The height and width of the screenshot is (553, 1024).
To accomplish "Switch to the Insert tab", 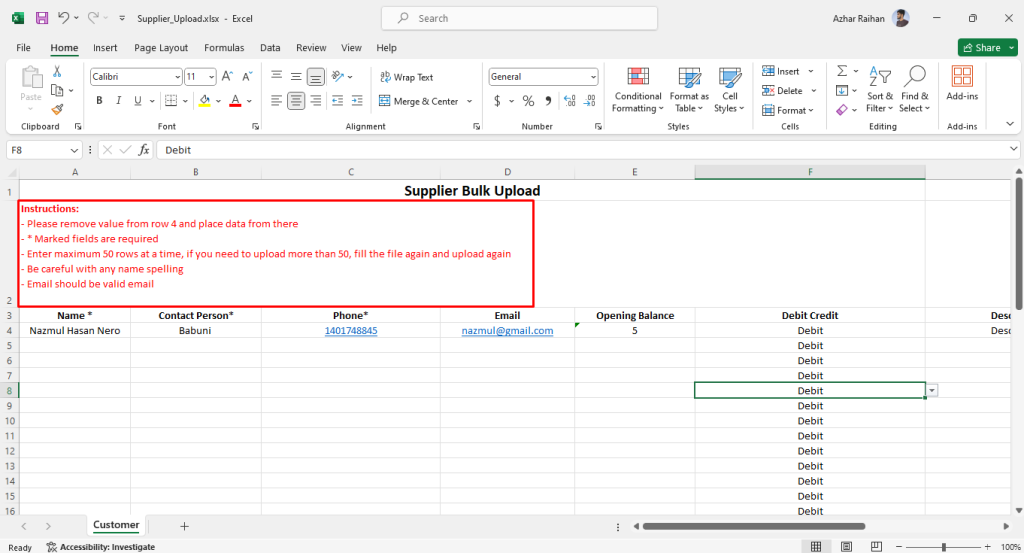I will click(105, 48).
